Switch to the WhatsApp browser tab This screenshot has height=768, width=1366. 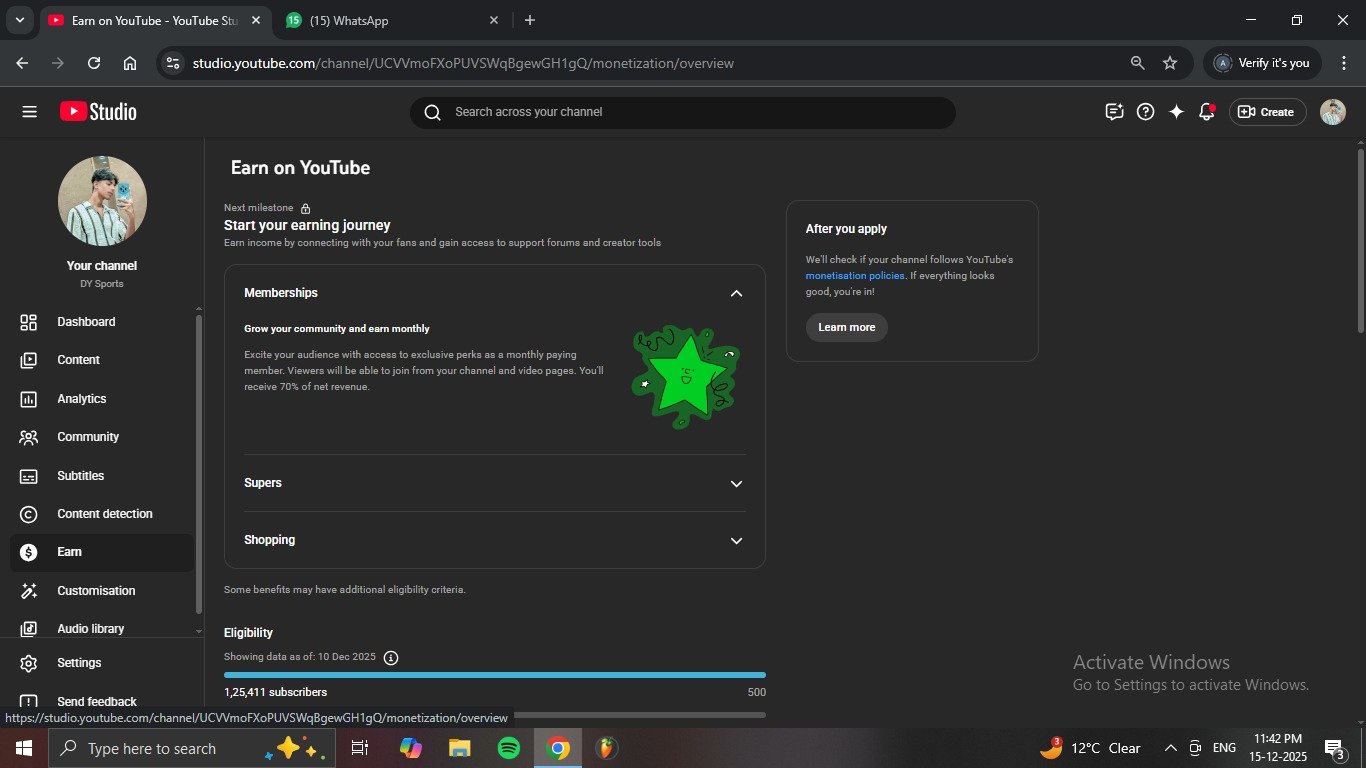tap(390, 21)
